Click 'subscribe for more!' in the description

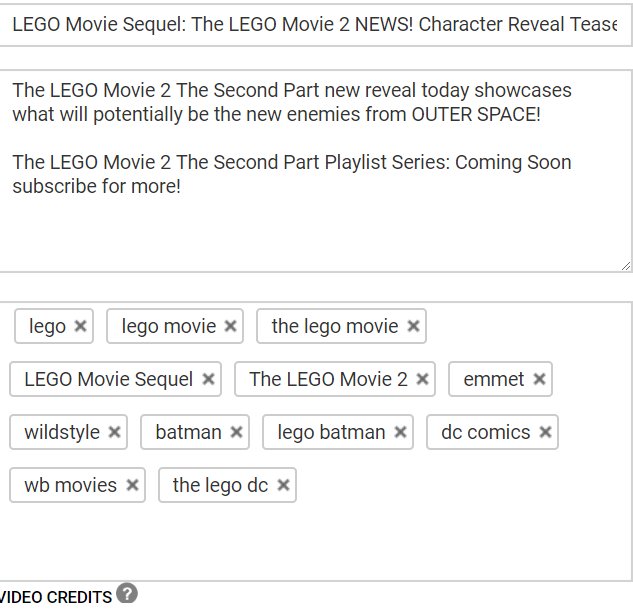[96, 187]
